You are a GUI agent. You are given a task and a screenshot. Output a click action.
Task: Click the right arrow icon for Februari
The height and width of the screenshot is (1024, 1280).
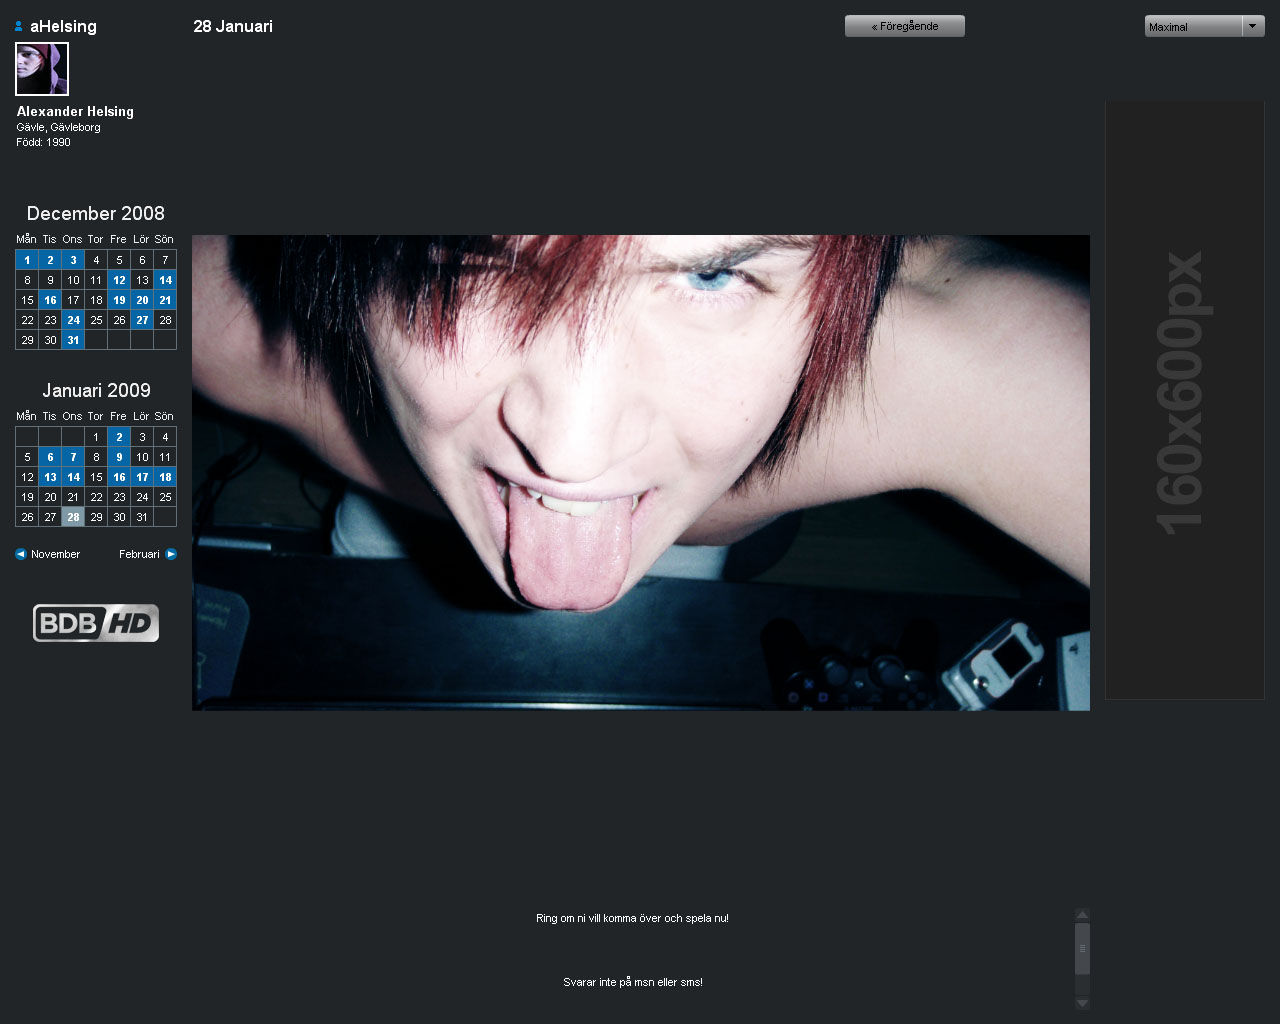pos(171,554)
